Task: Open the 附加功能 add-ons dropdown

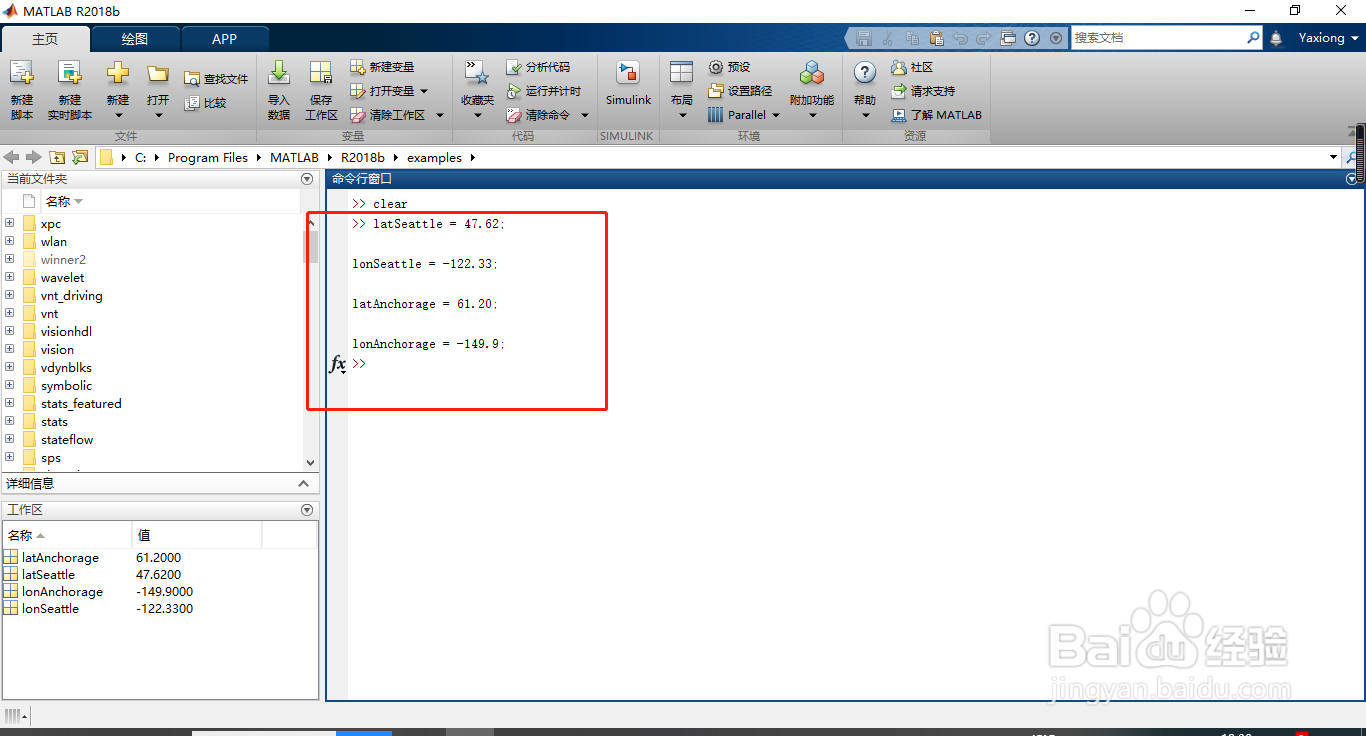Action: (811, 115)
